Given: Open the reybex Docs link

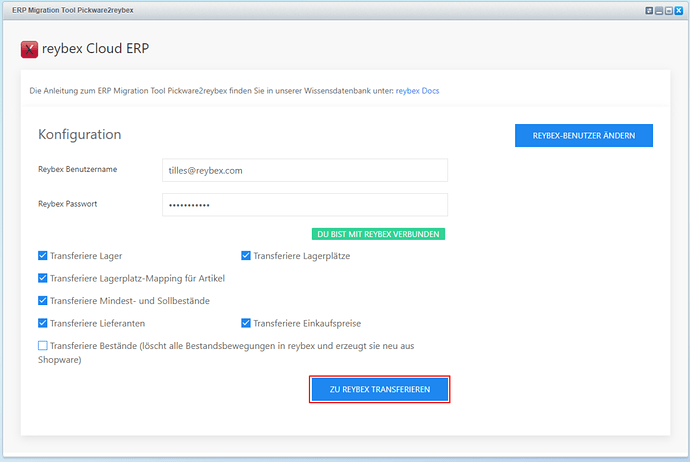Looking at the screenshot, I should point(417,91).
